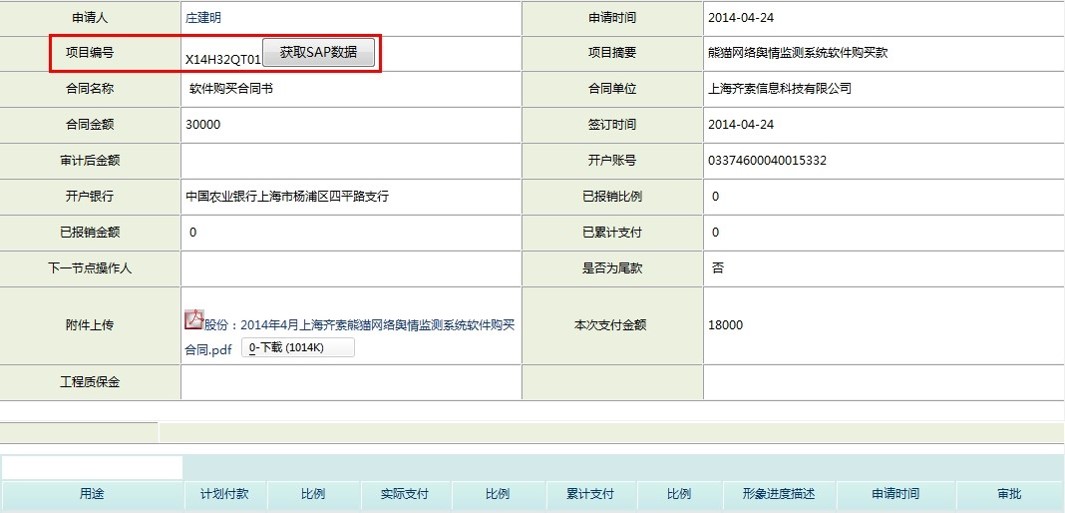Click the 用途 column header
The width and height of the screenshot is (1065, 513).
coord(93,494)
